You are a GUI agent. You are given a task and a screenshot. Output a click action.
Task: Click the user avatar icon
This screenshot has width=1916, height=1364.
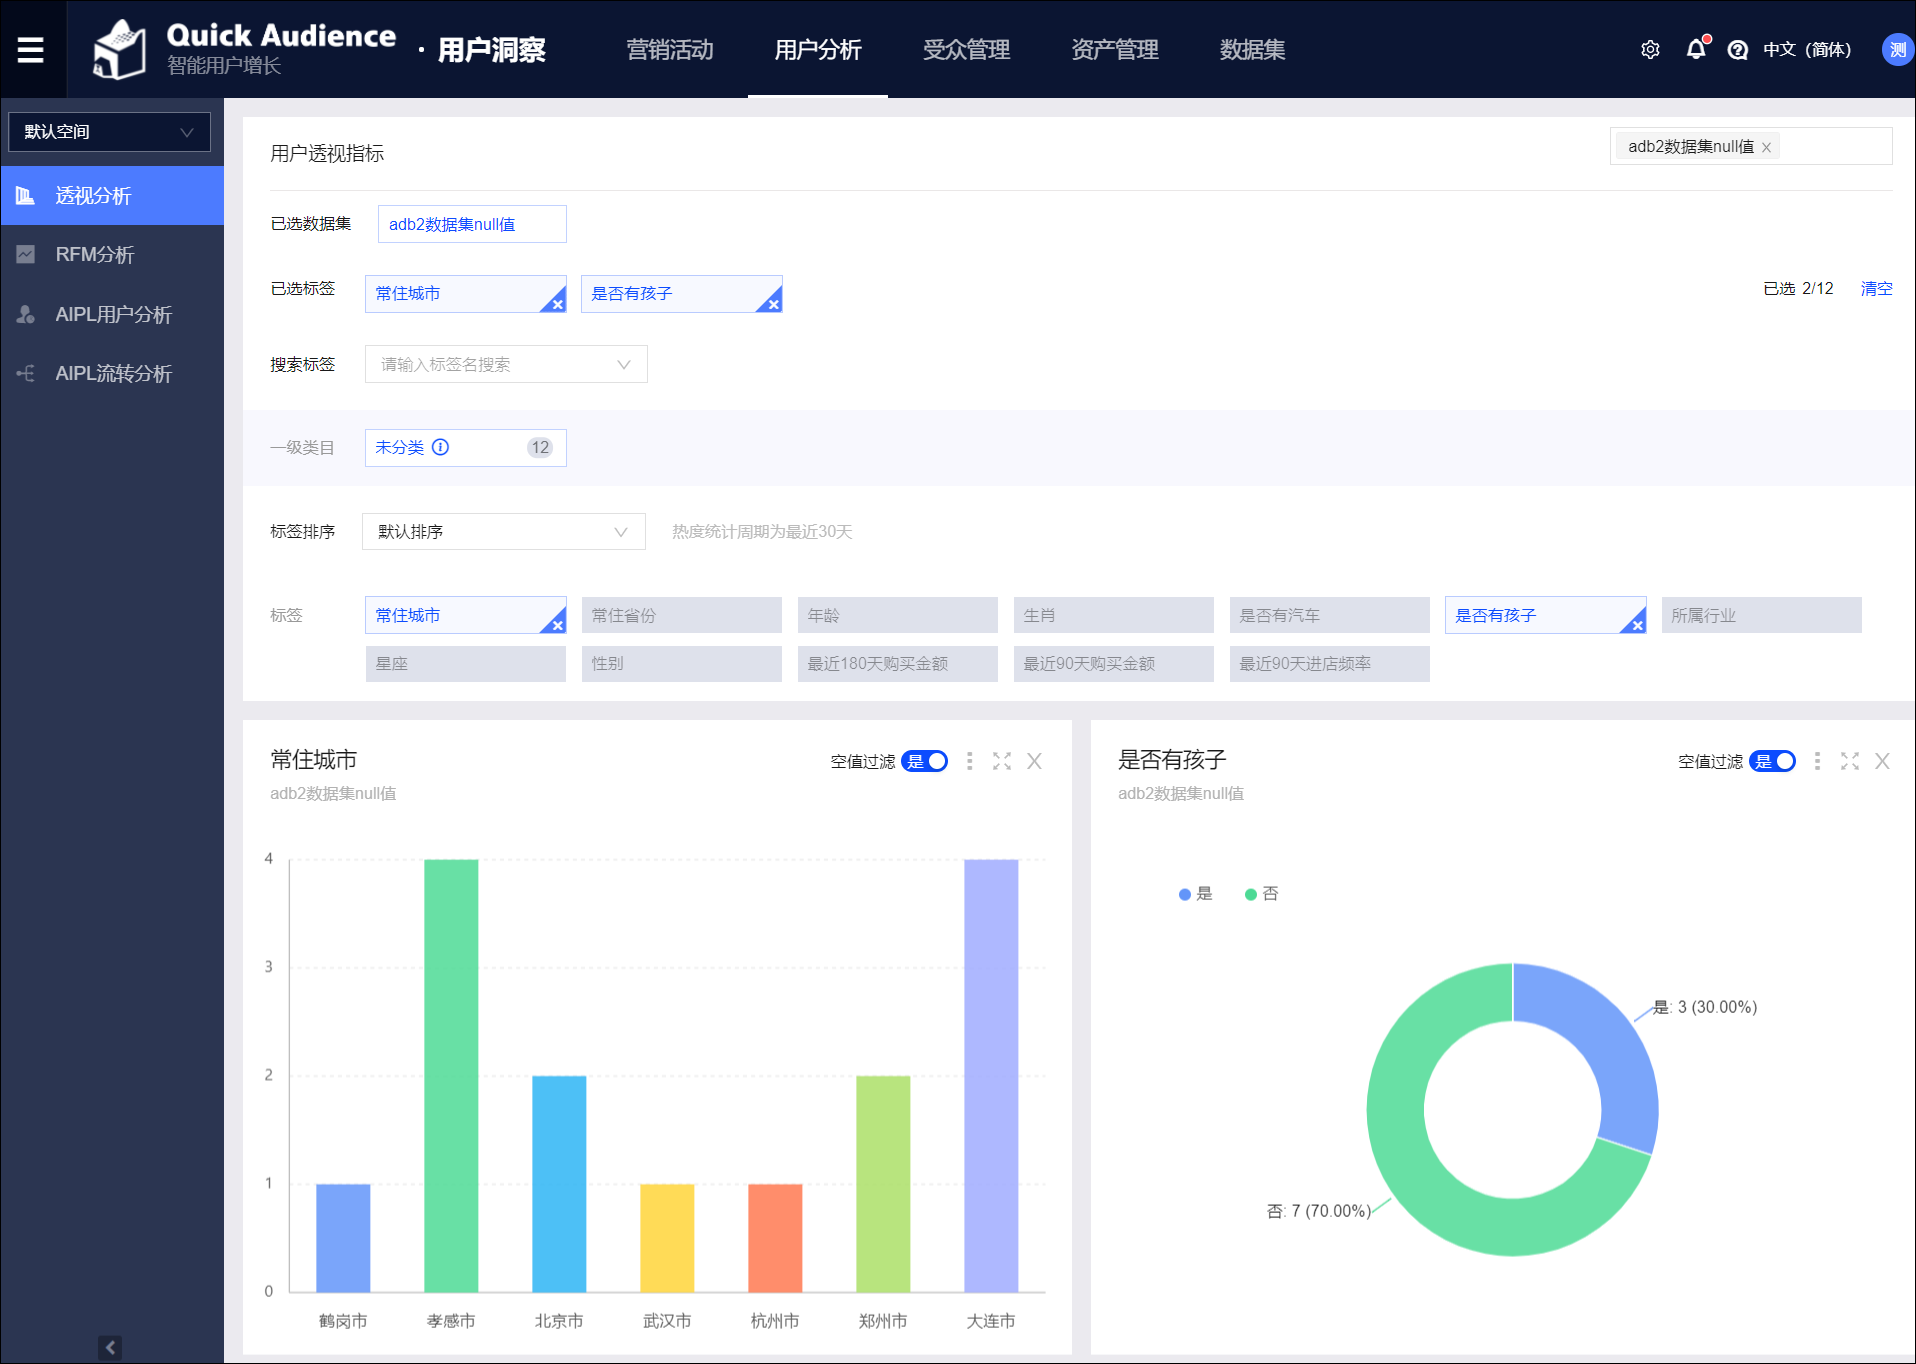[x=1897, y=49]
